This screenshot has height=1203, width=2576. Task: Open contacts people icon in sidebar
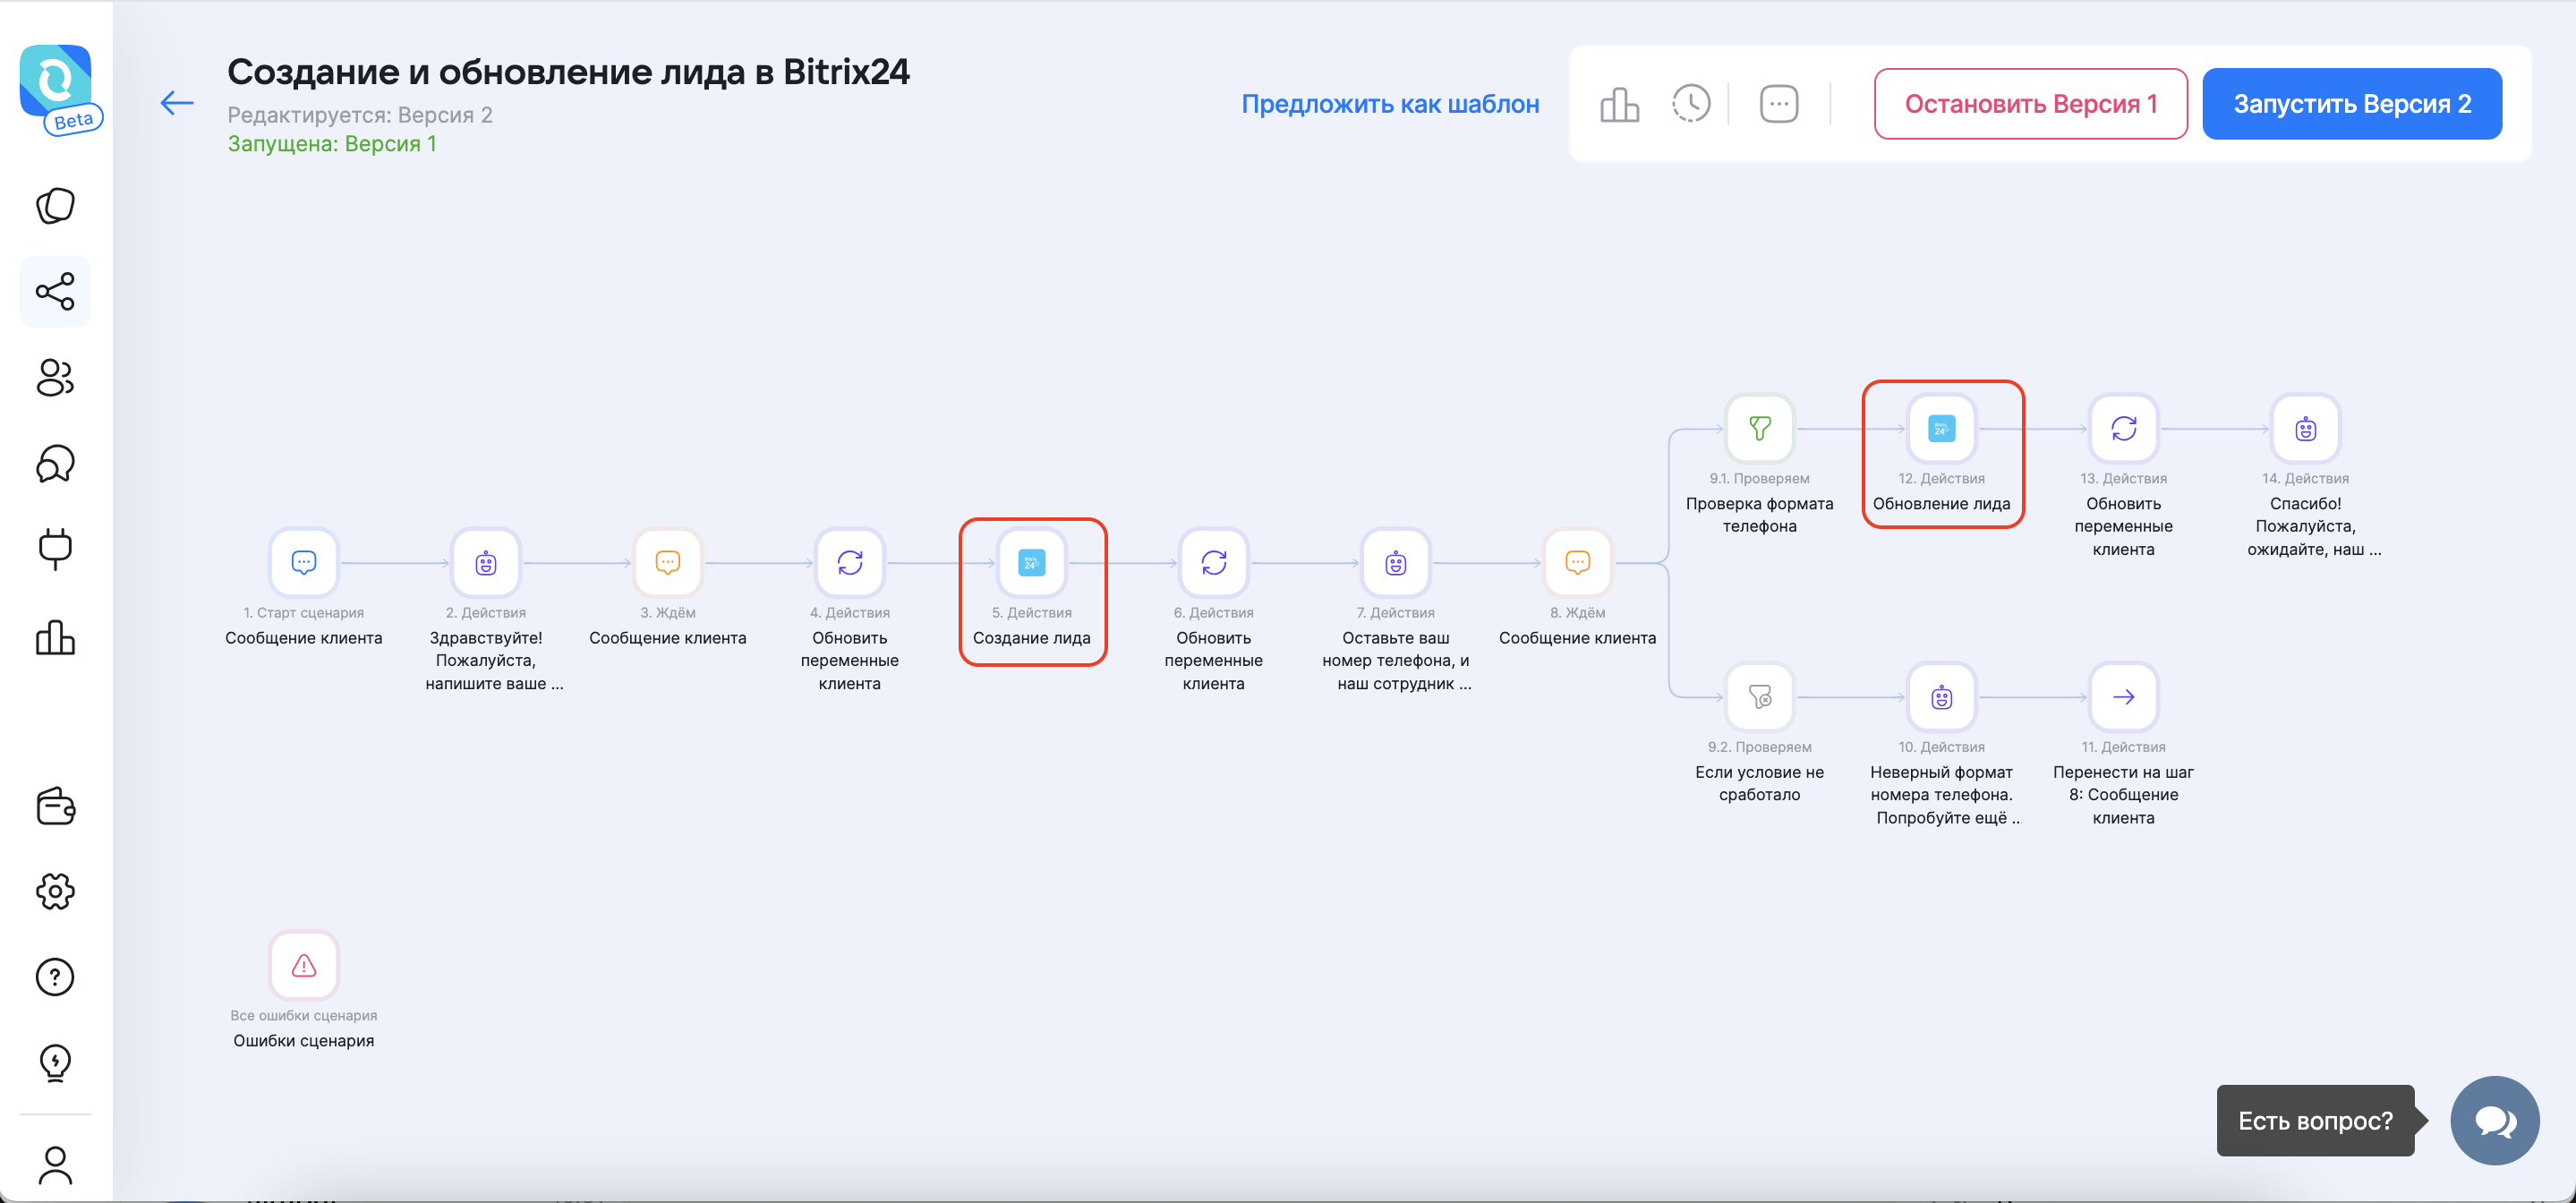[55, 378]
